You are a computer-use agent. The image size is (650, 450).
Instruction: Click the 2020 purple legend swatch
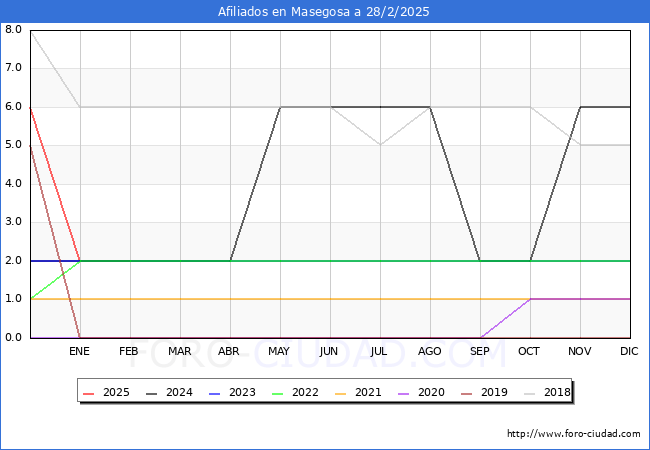(404, 393)
